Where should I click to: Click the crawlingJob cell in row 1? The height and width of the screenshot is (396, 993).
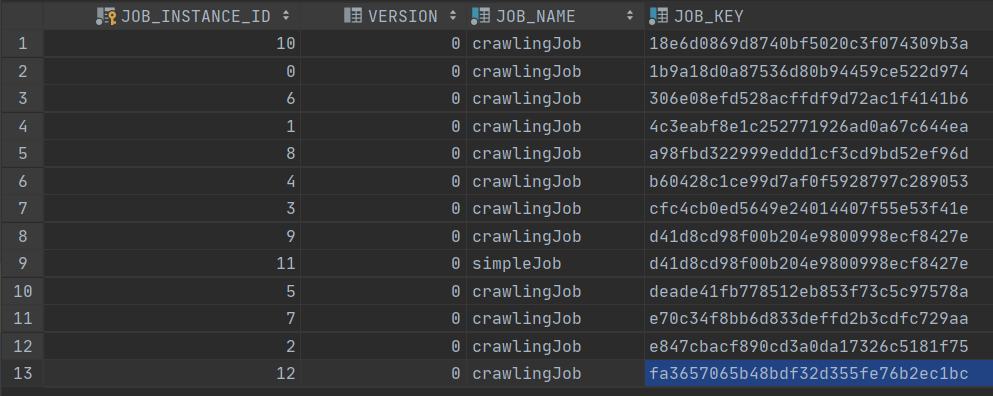point(555,44)
